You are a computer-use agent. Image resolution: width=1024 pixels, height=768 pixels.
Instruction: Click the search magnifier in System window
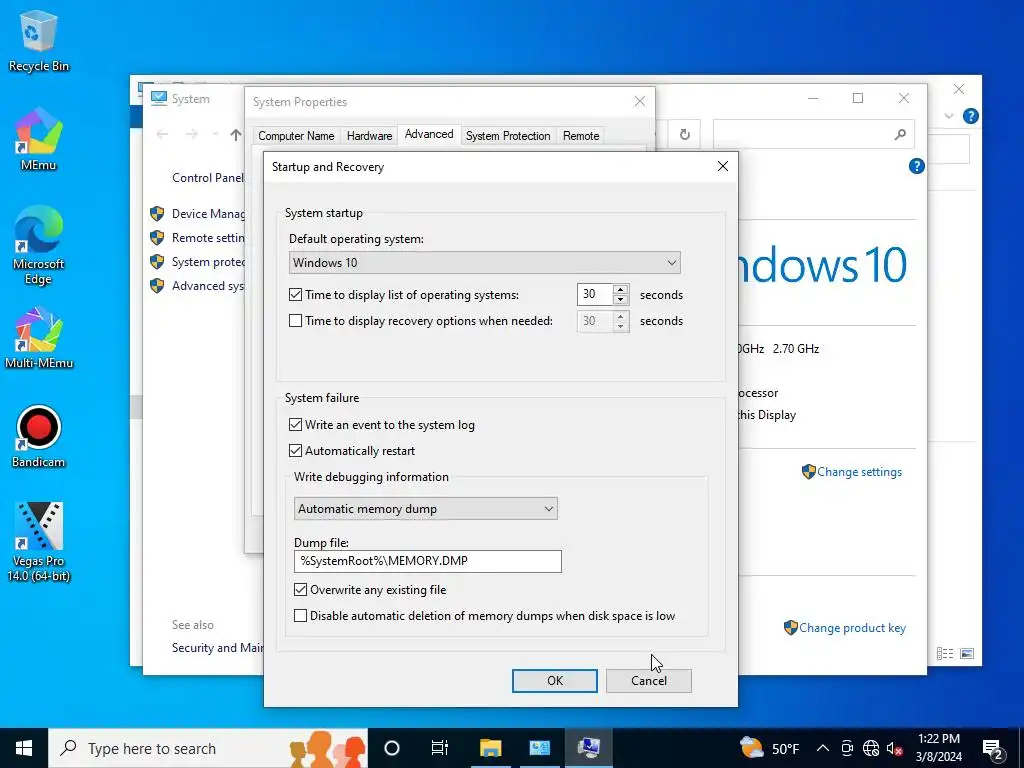click(x=900, y=135)
